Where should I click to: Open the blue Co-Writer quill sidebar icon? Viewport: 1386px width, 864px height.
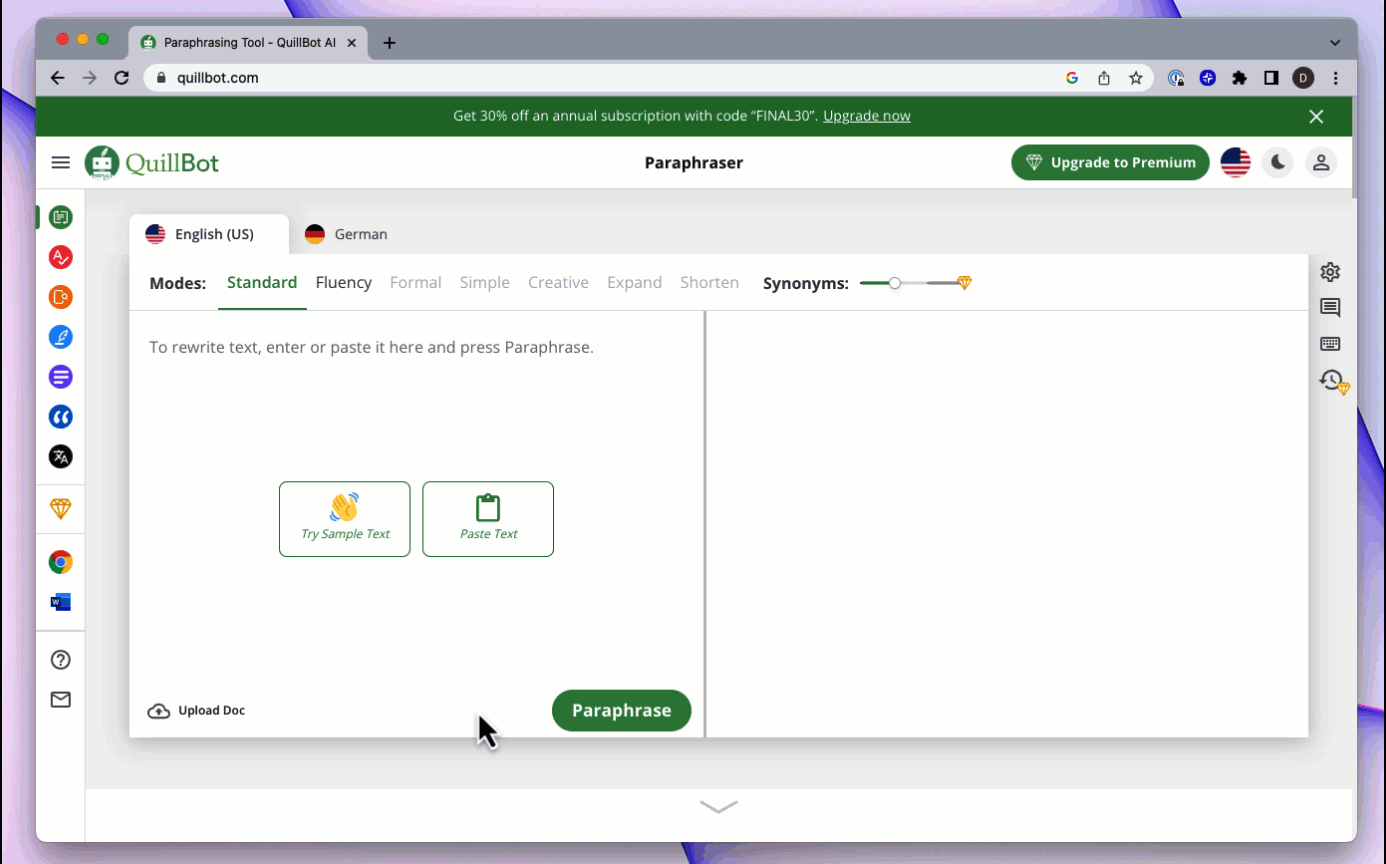61,337
